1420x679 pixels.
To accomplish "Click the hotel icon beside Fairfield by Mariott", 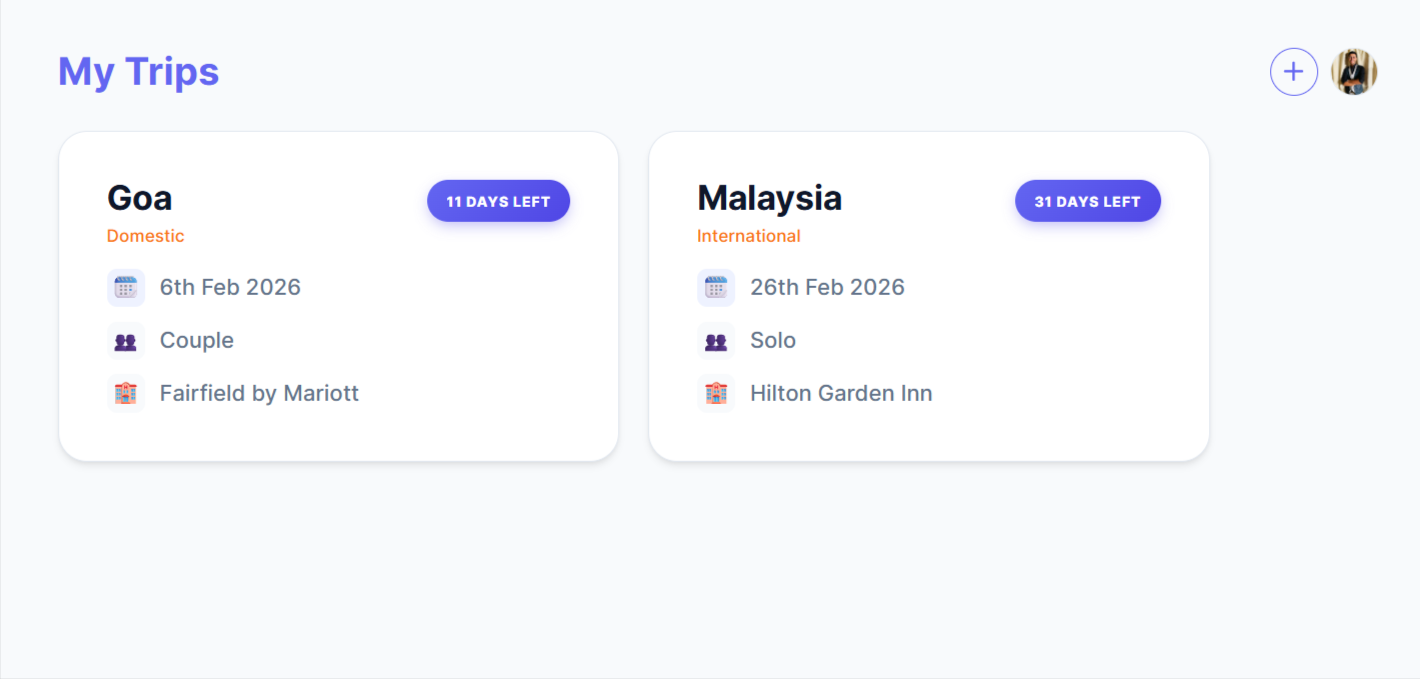I will point(126,393).
